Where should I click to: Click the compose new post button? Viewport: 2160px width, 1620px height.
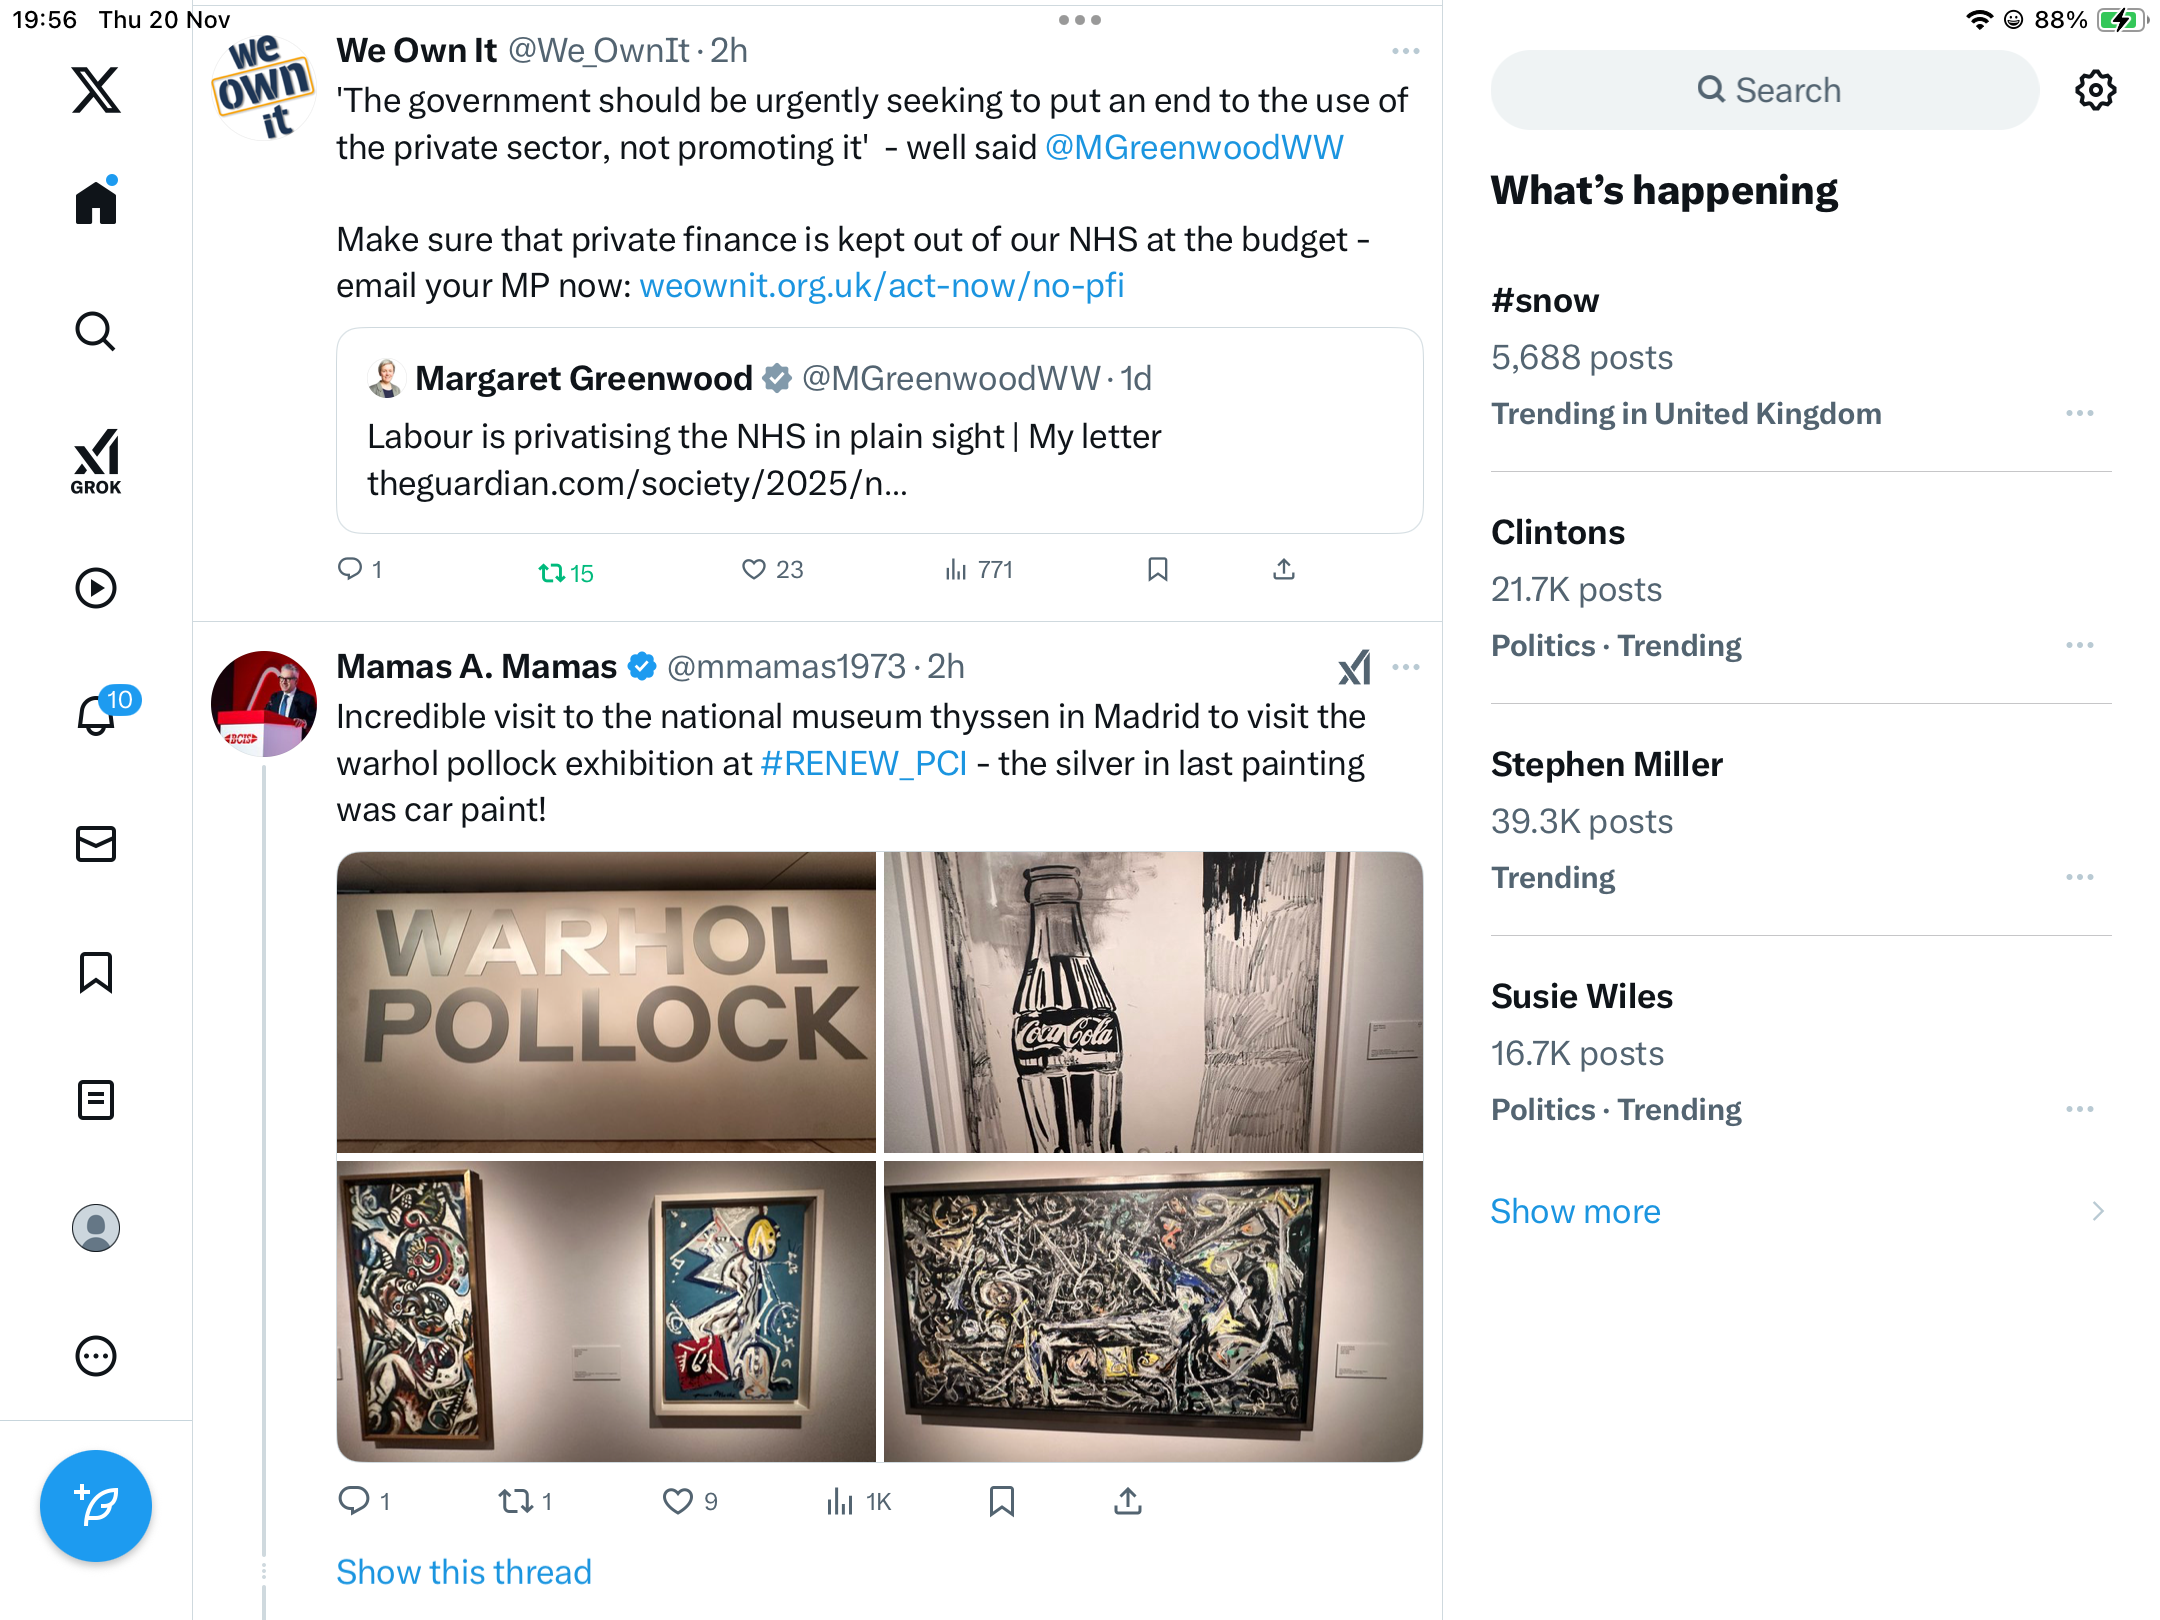click(96, 1505)
